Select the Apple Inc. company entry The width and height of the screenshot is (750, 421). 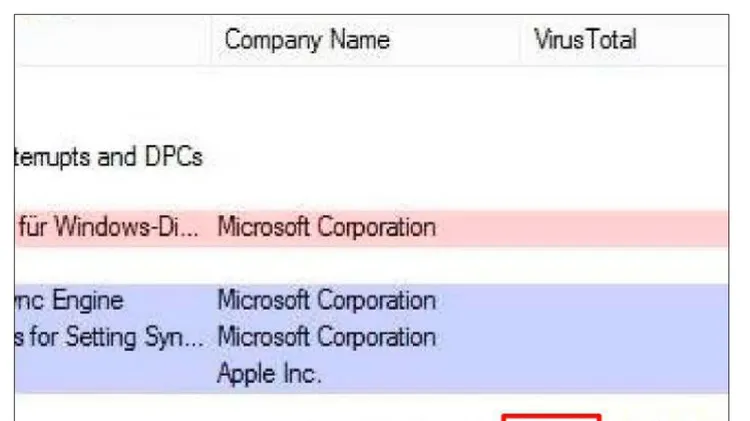pos(269,374)
